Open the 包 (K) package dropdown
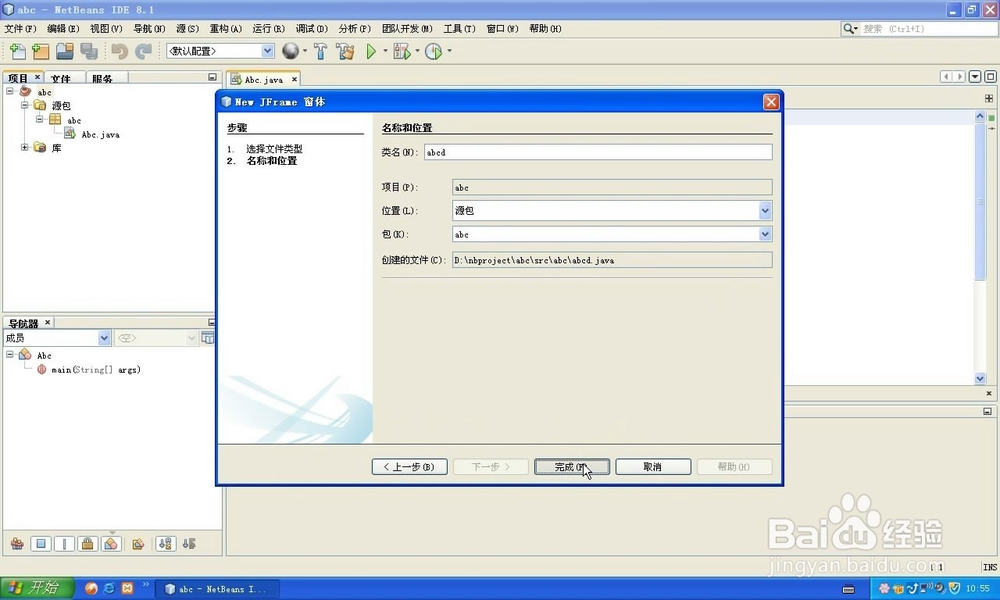The image size is (1000, 600). pos(765,234)
